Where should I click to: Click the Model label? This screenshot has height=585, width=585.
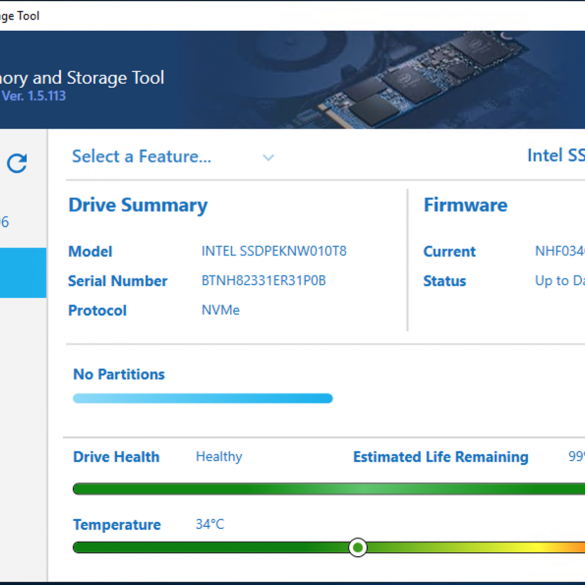90,251
